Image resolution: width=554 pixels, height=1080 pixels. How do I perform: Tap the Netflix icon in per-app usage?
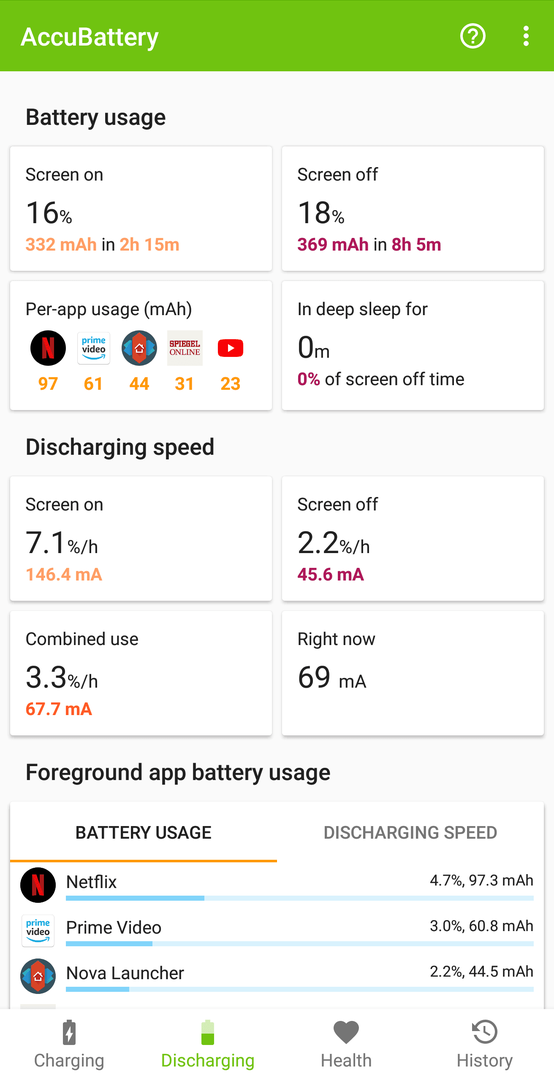point(48,348)
